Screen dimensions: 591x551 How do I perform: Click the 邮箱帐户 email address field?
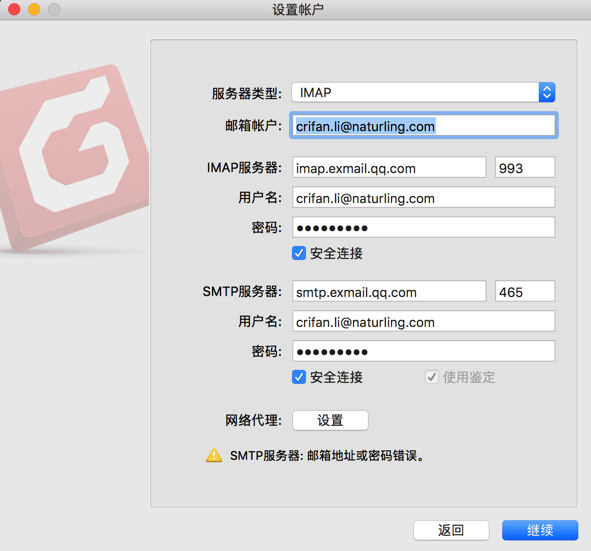coord(423,126)
